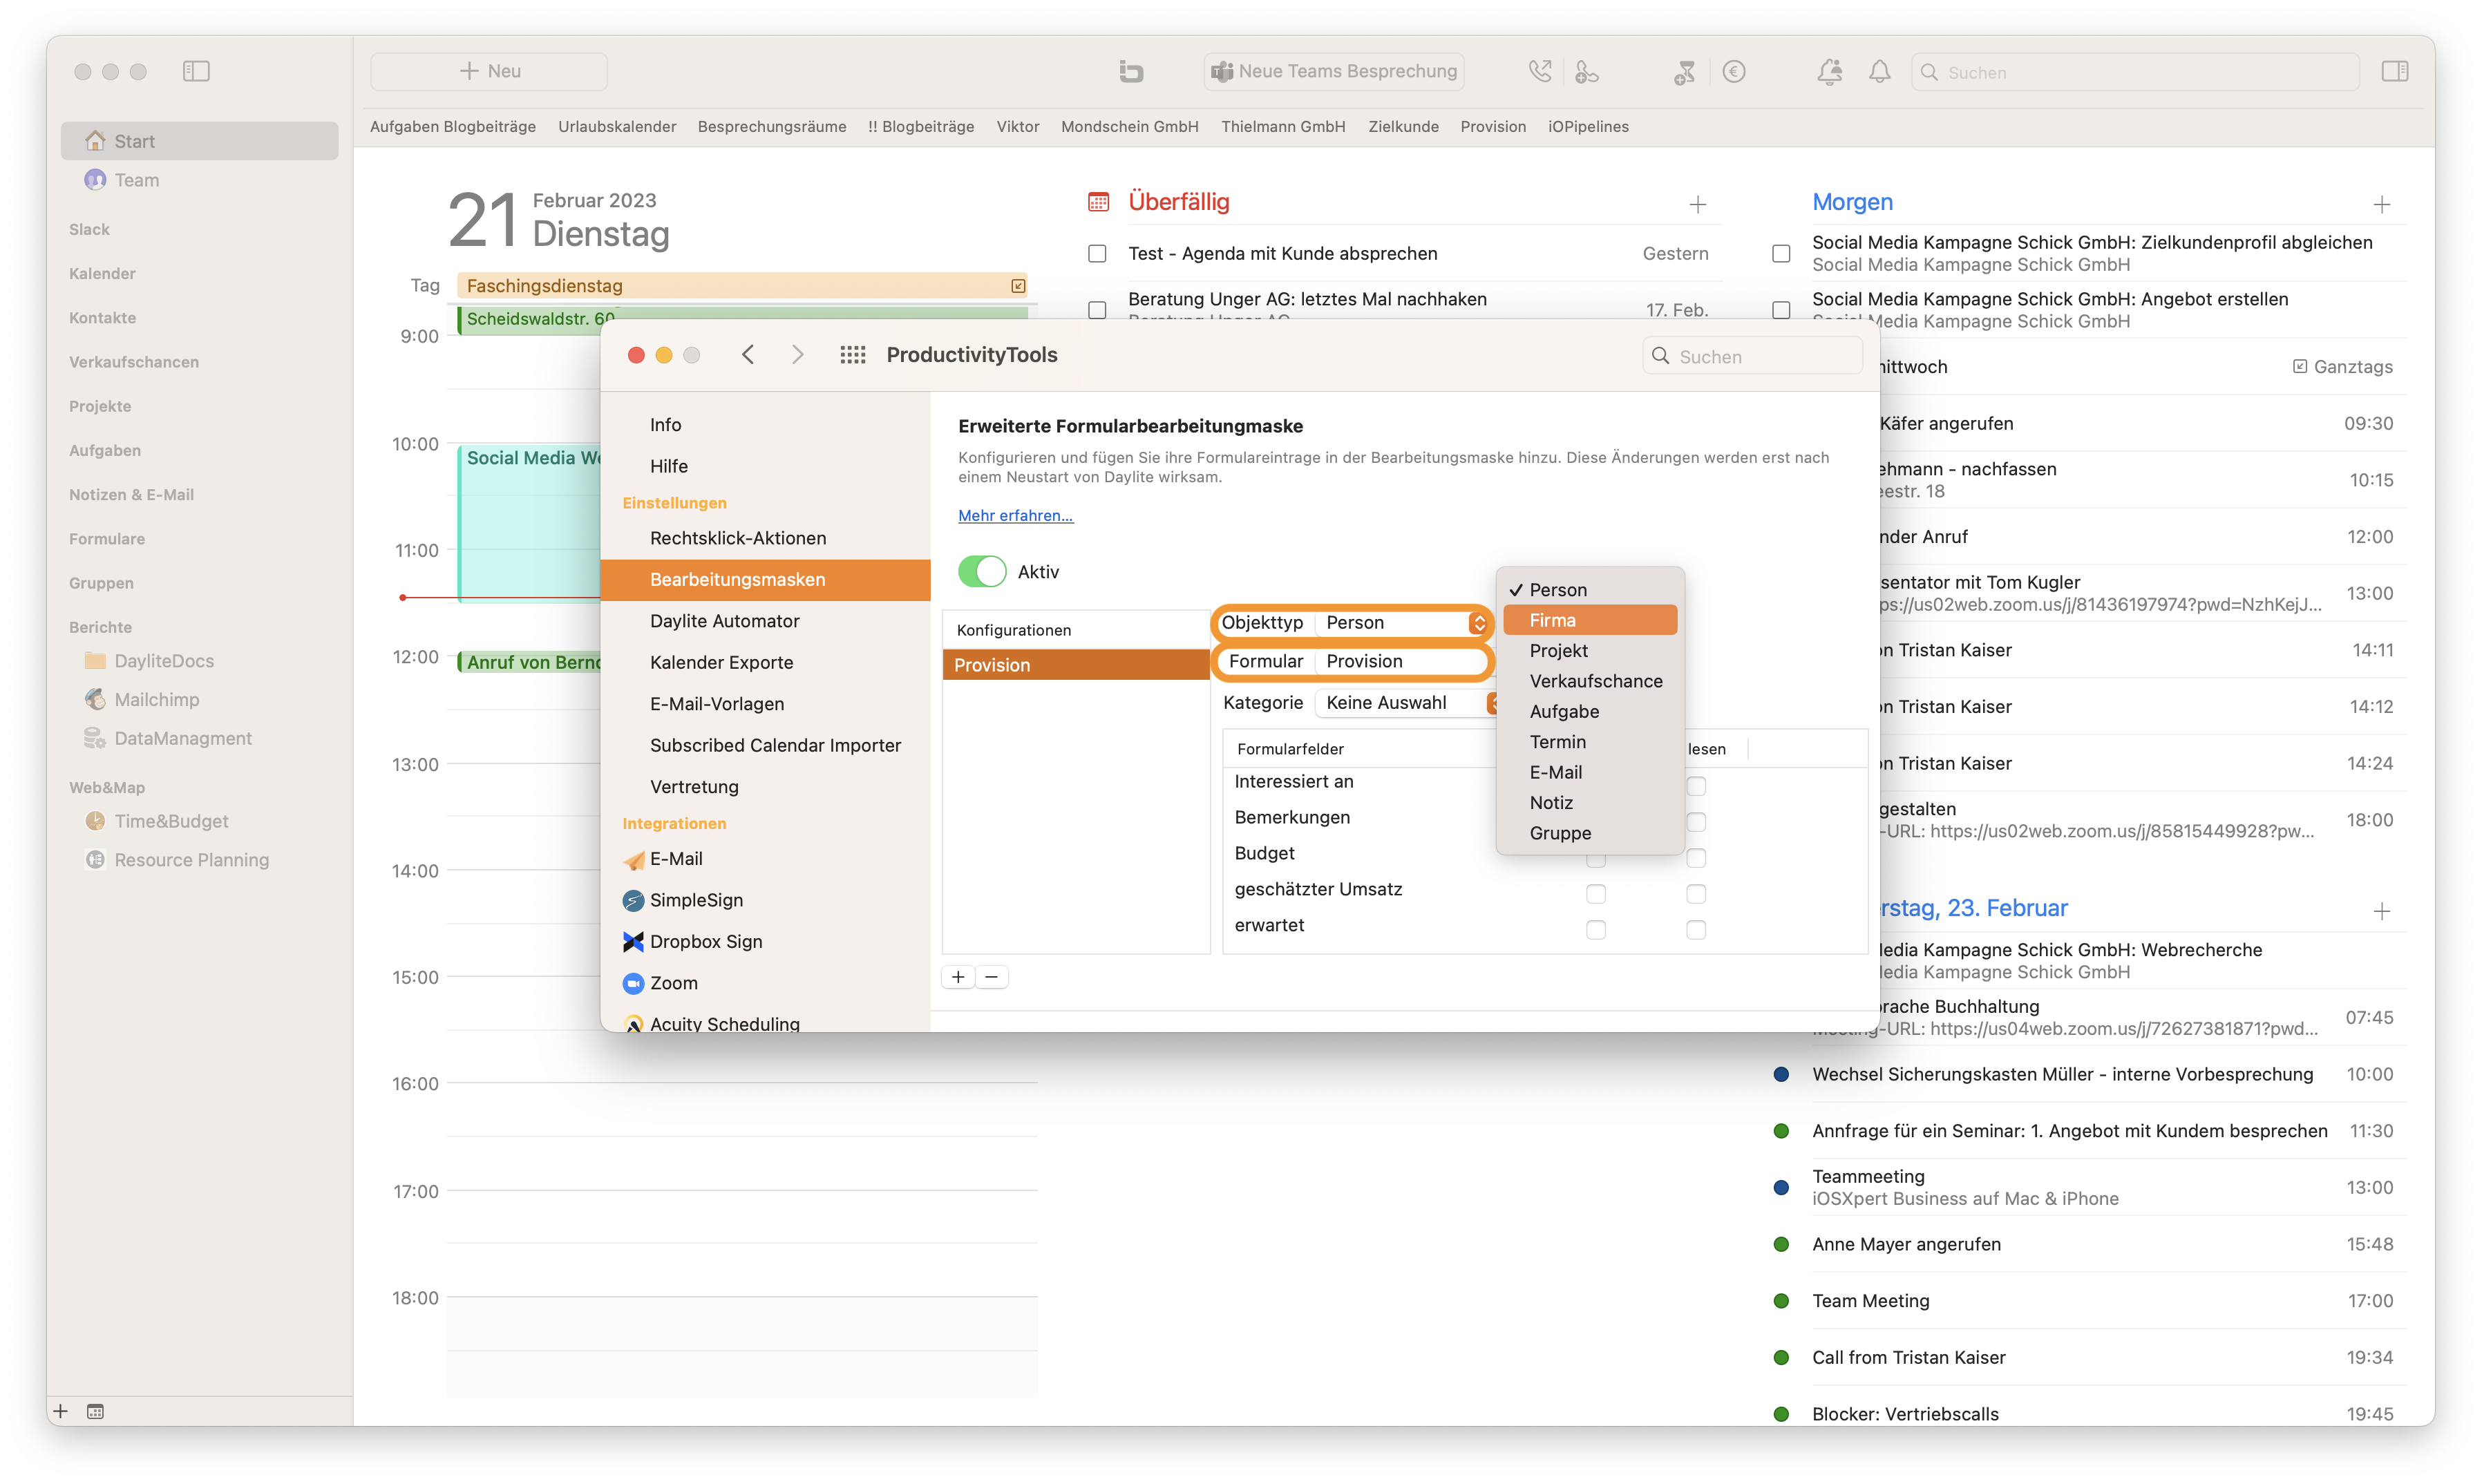Screen dimensions: 2482x1484
Task: Open Faschingsdienstag all-day event
Action: 743,286
